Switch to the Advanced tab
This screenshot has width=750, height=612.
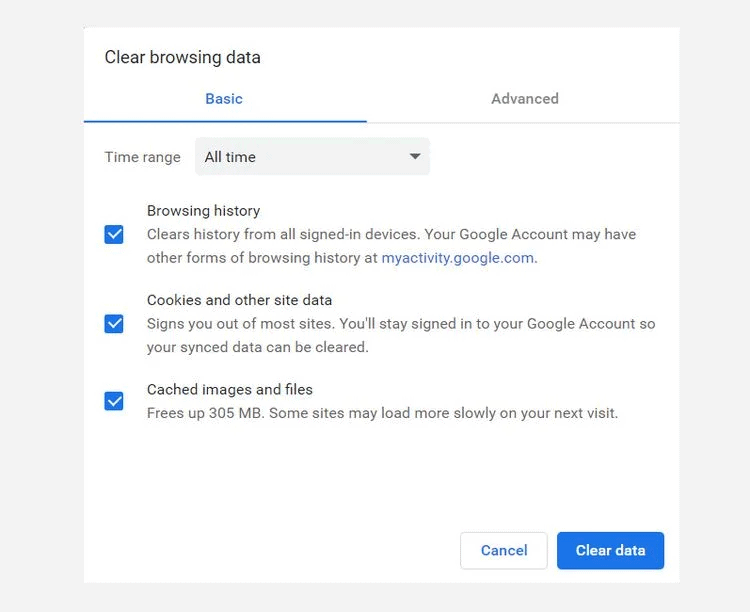525,99
